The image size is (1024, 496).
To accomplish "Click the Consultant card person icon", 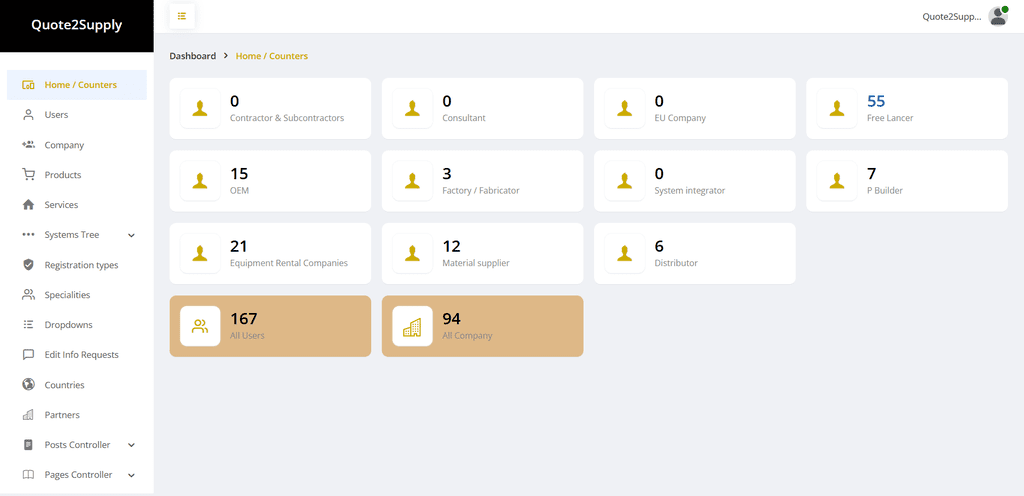I will tap(412, 108).
